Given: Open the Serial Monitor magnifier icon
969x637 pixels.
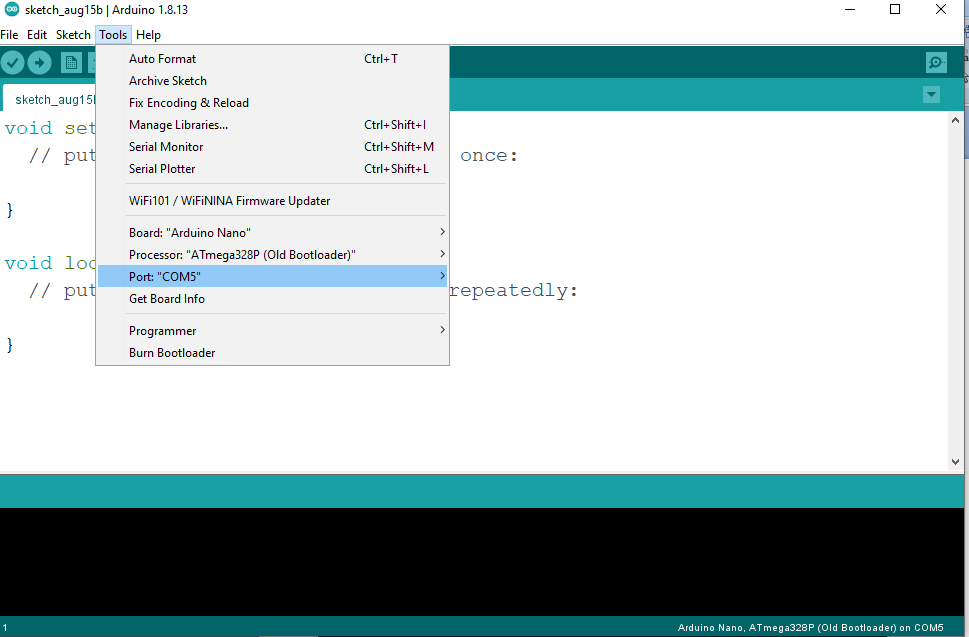Looking at the screenshot, I should pos(936,62).
